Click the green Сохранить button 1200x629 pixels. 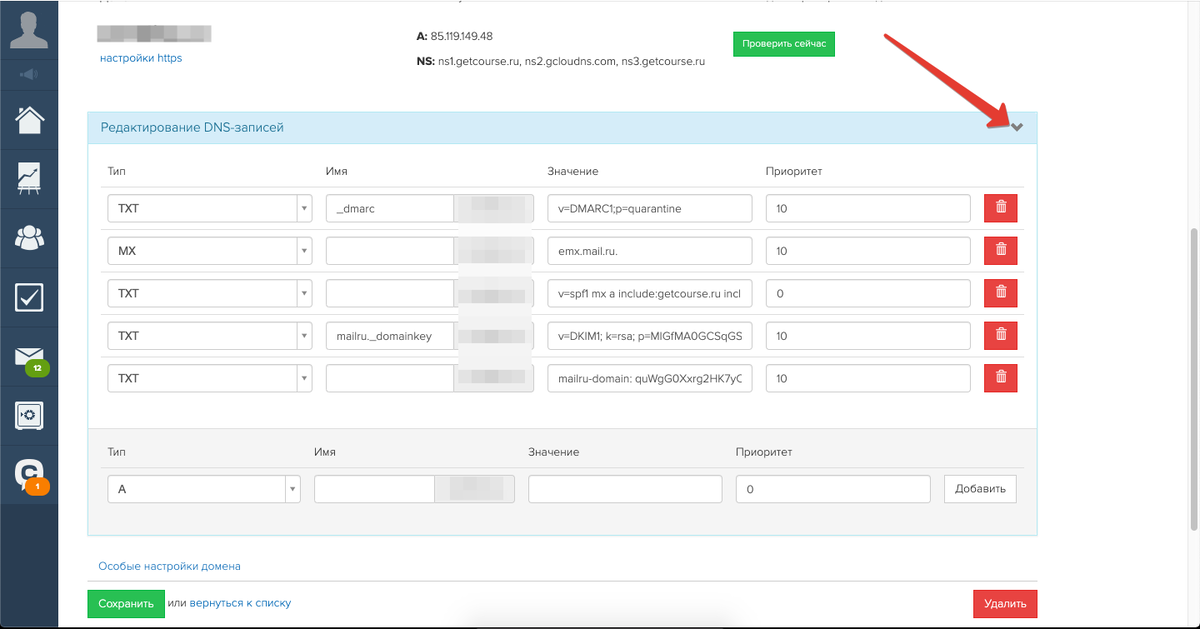pos(126,604)
